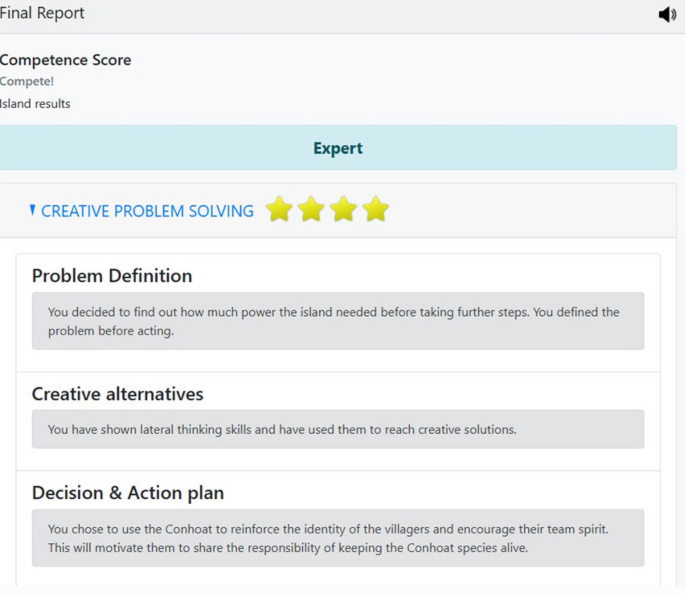
Task: Select the Decision & Action plan heading
Action: click(x=128, y=493)
